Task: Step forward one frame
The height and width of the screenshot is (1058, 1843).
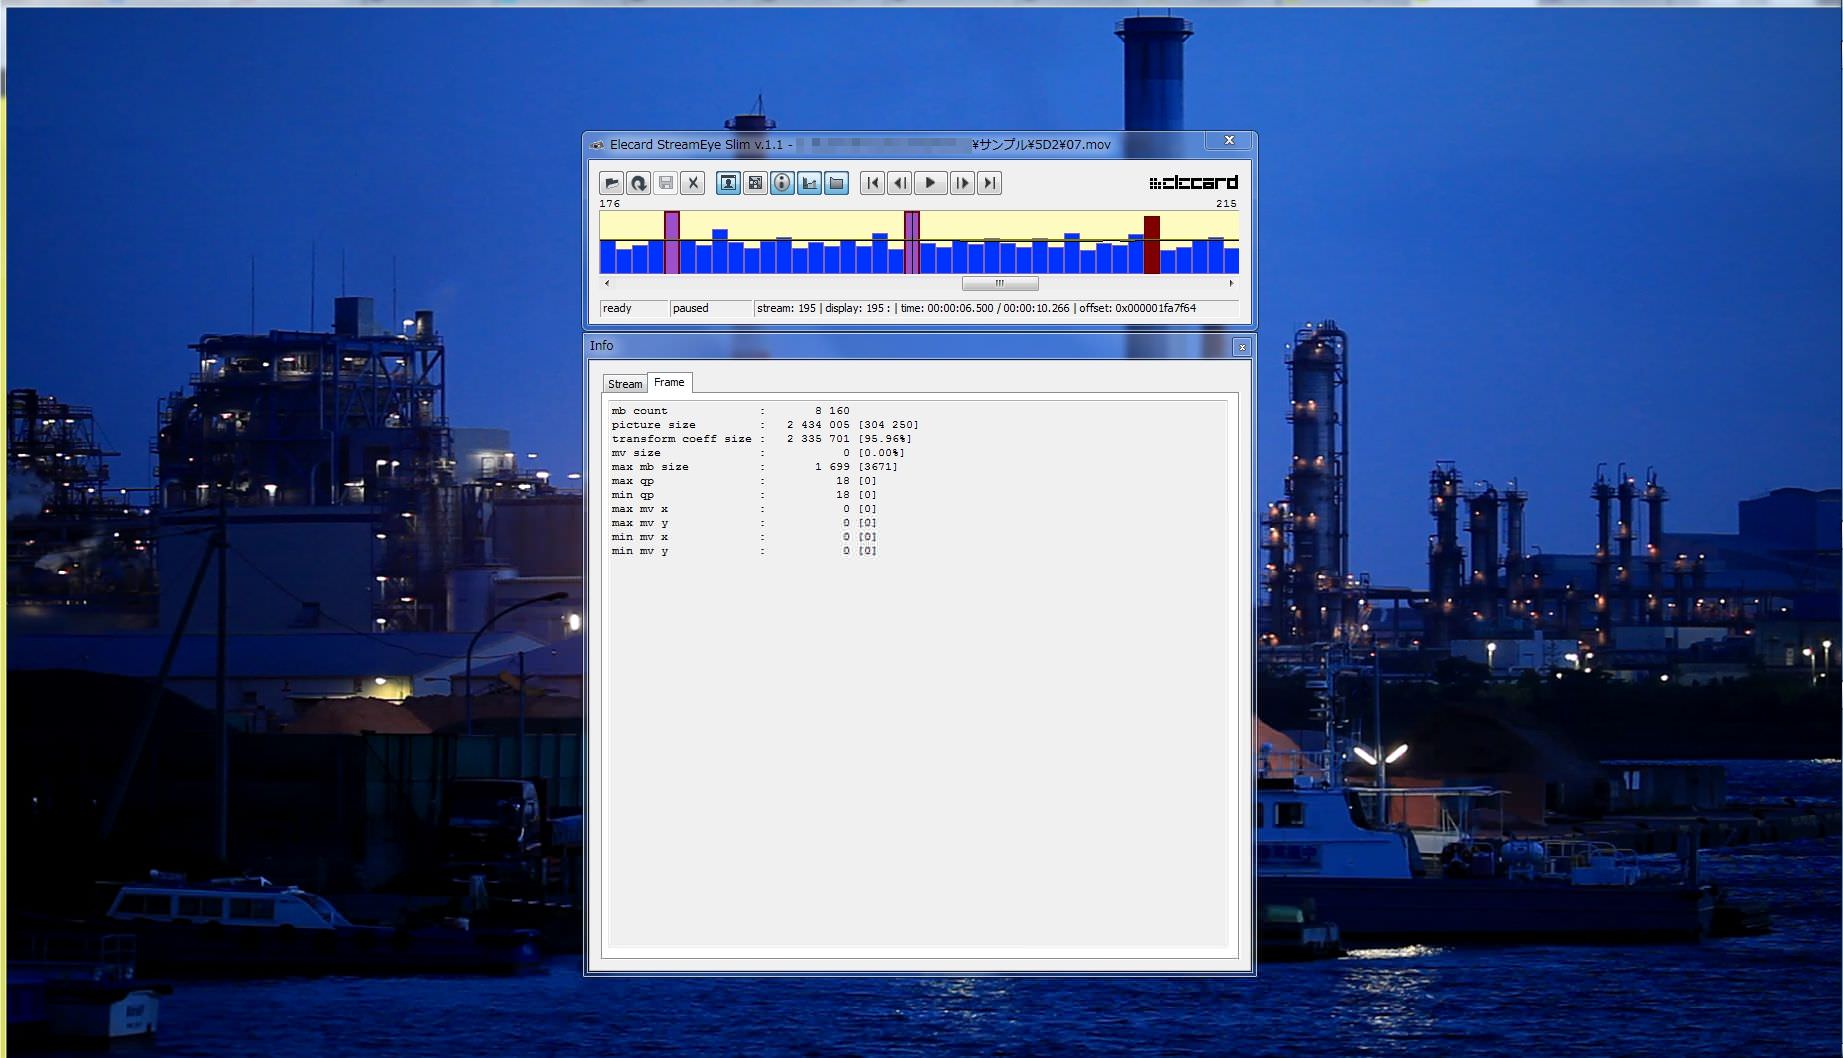Action: click(962, 183)
